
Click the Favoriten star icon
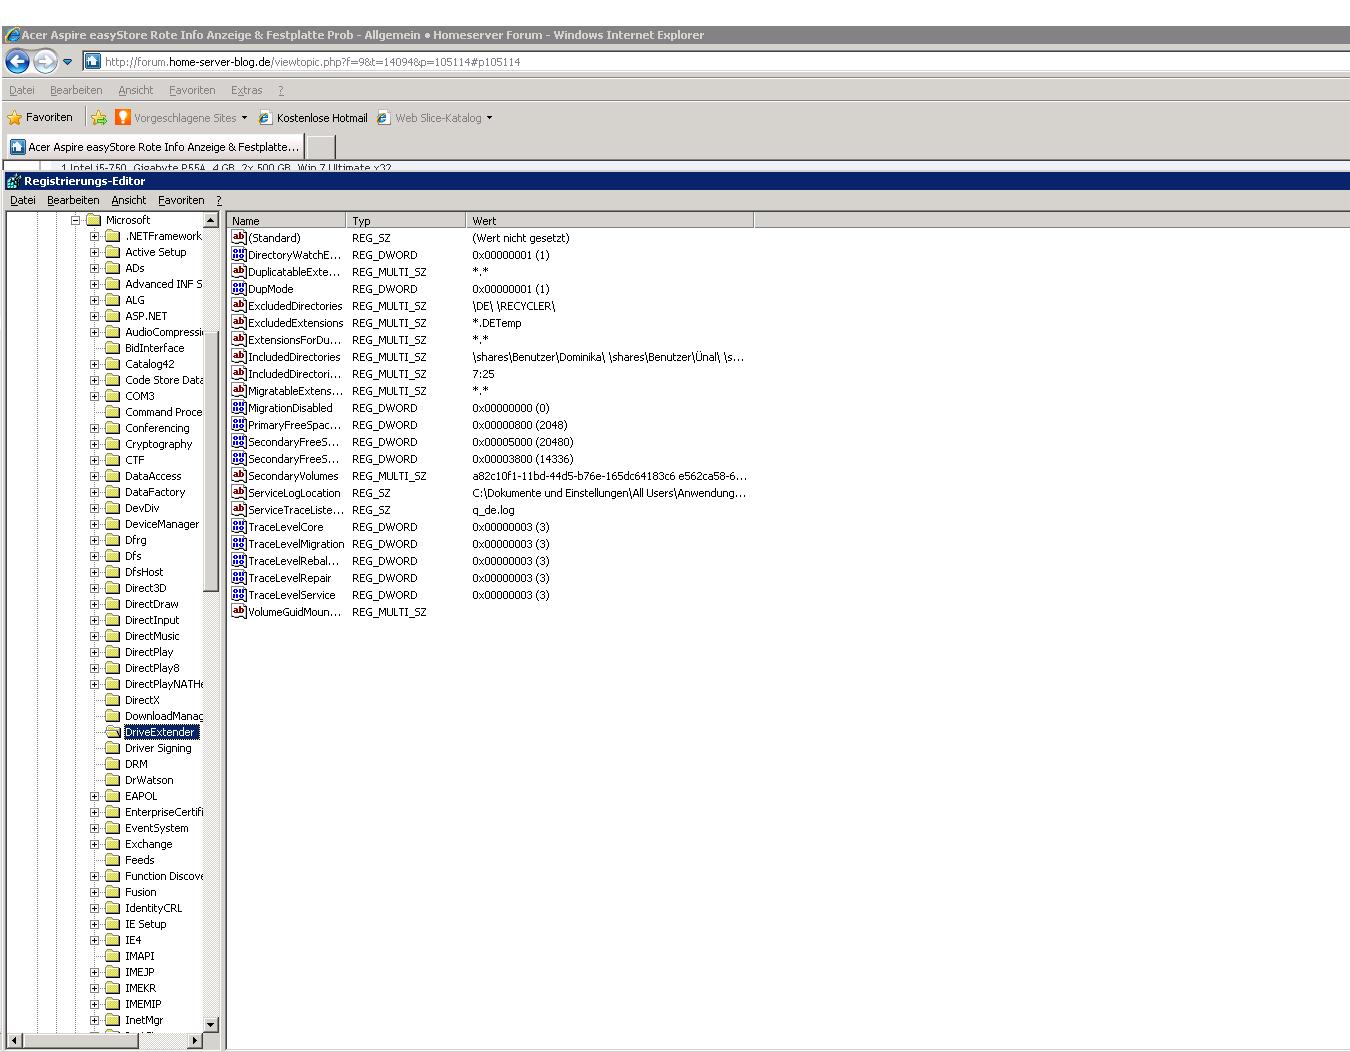(x=15, y=118)
